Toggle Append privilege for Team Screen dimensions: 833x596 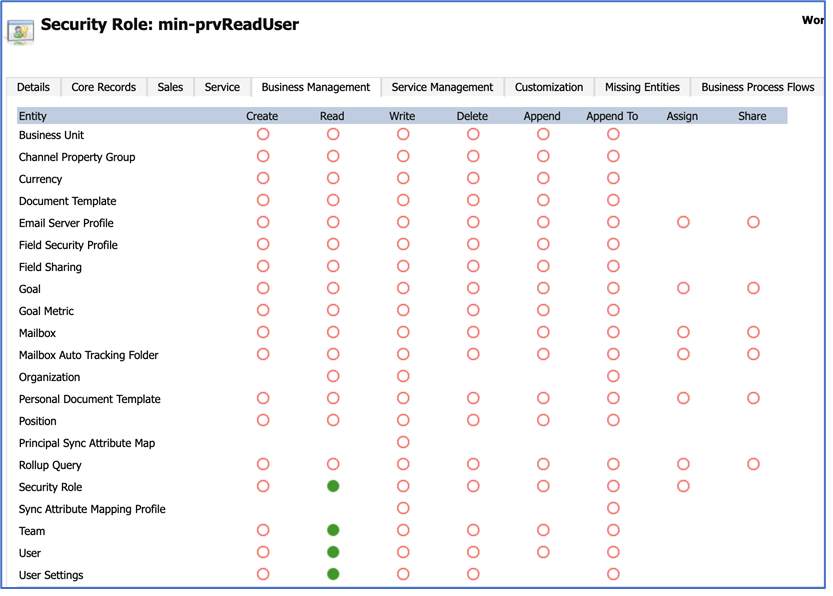[543, 530]
